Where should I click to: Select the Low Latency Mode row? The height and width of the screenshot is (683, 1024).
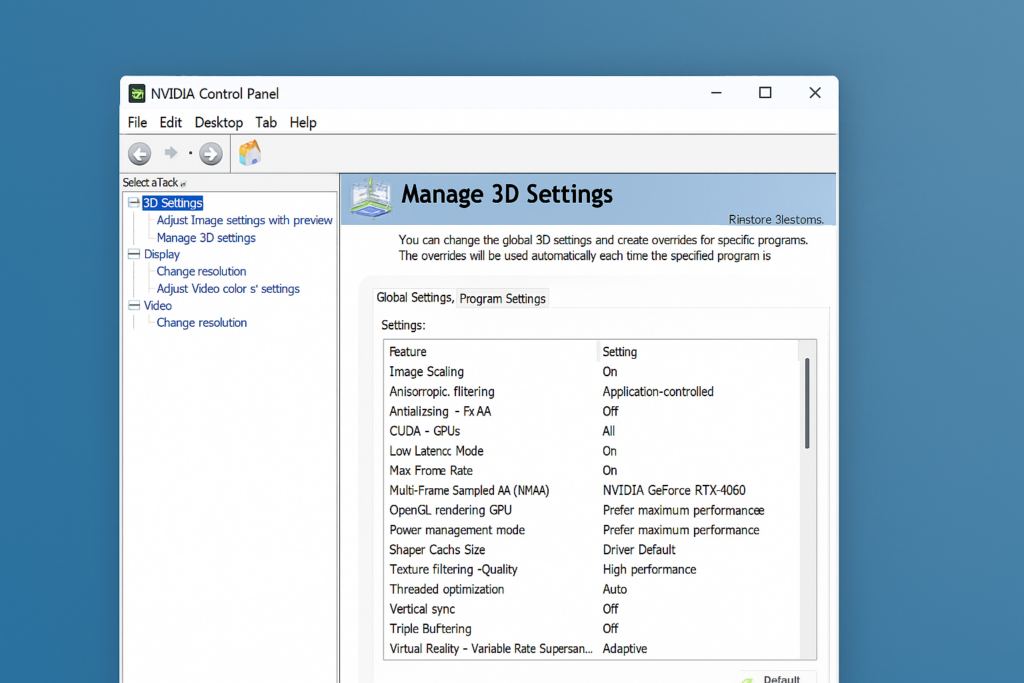click(x=591, y=451)
